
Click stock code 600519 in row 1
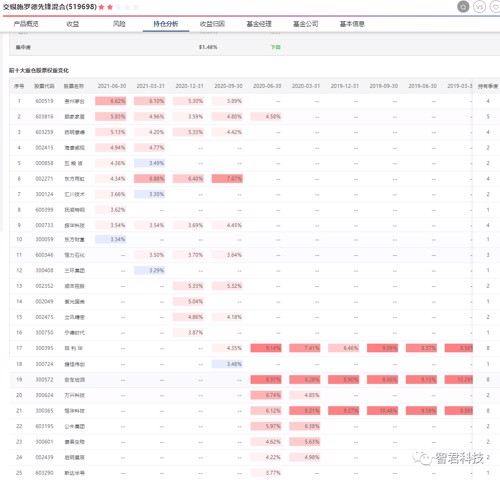[44, 101]
